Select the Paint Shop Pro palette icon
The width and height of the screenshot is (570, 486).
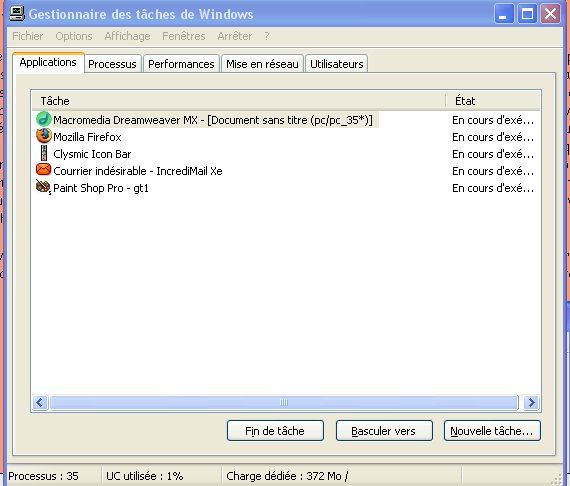click(x=43, y=187)
